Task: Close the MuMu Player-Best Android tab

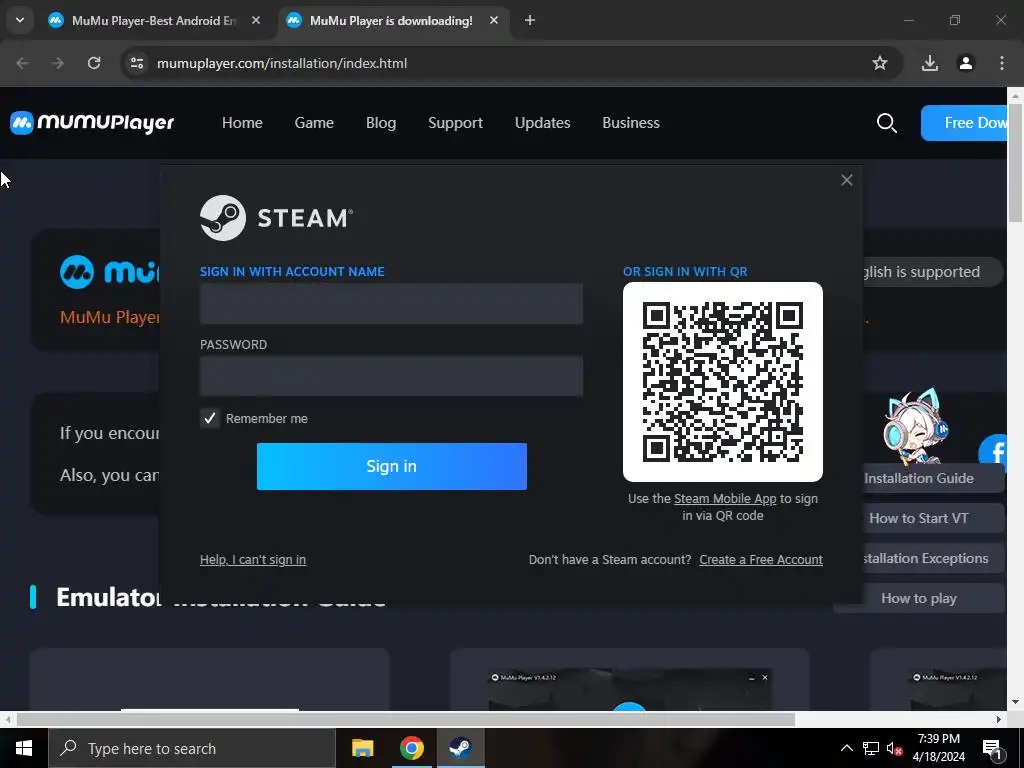Action: (256, 21)
